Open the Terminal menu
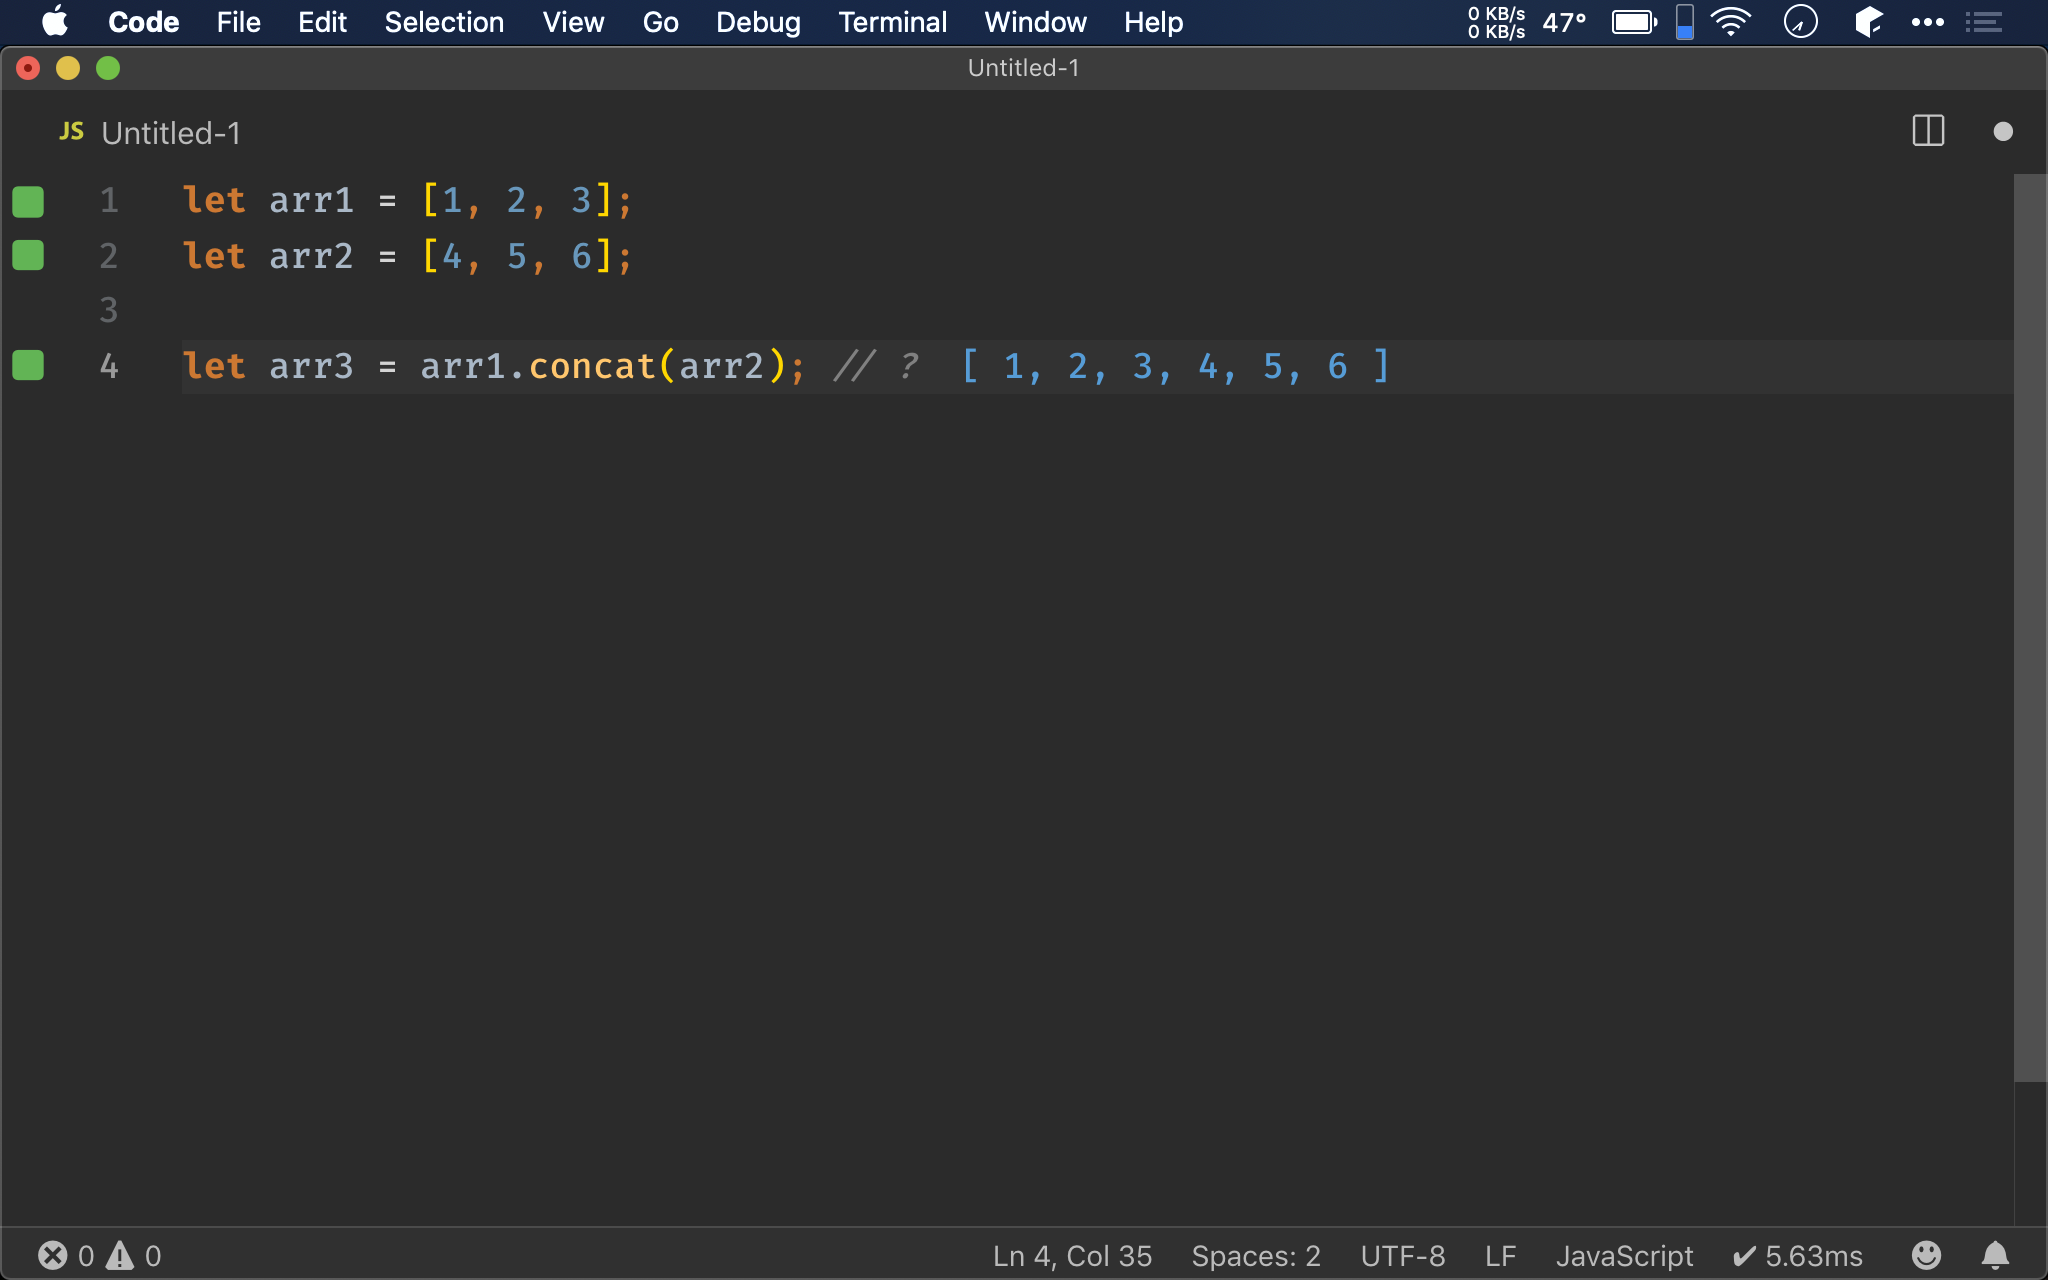This screenshot has width=2048, height=1280. [892, 22]
